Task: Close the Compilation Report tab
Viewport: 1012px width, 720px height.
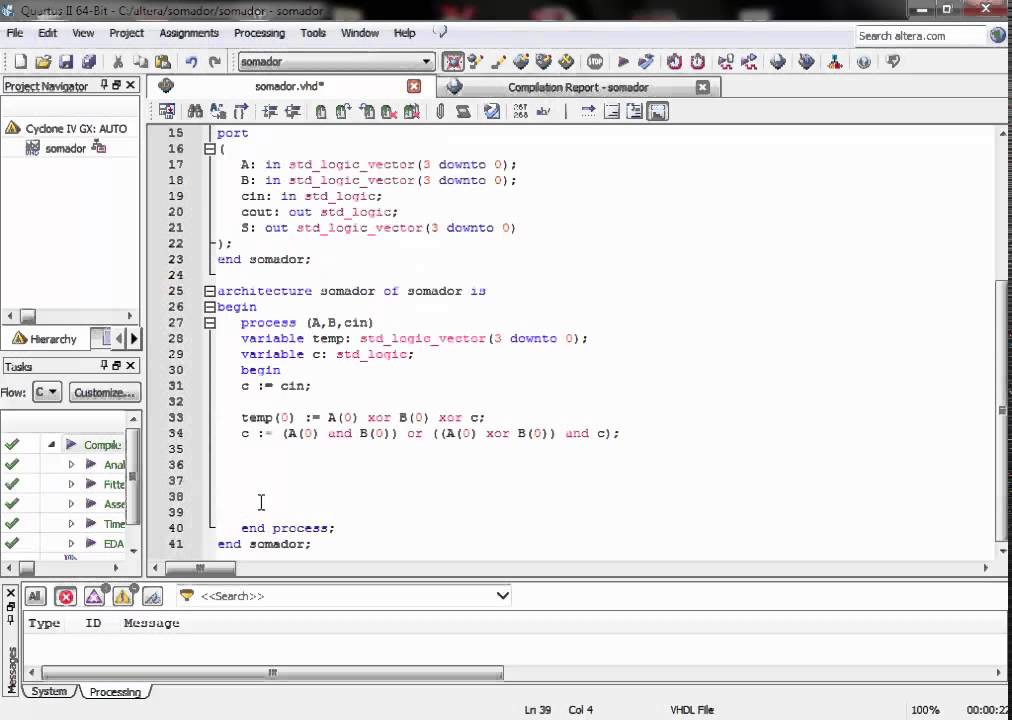Action: pyautogui.click(x=703, y=87)
